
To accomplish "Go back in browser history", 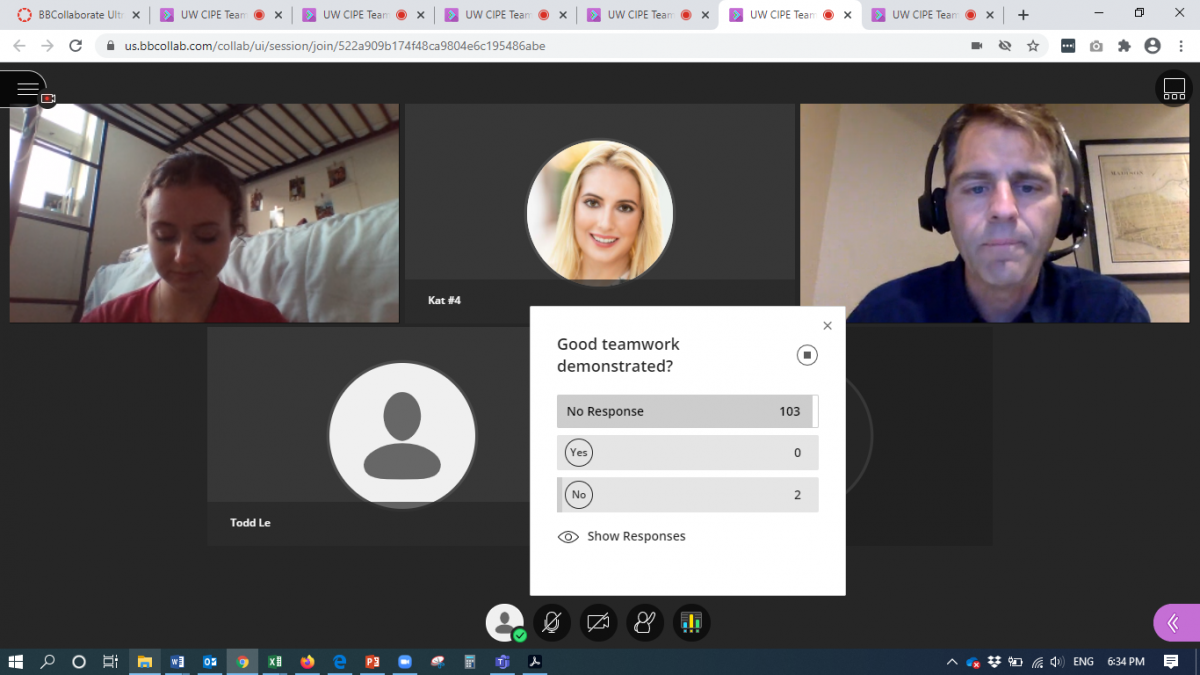I will point(20,46).
